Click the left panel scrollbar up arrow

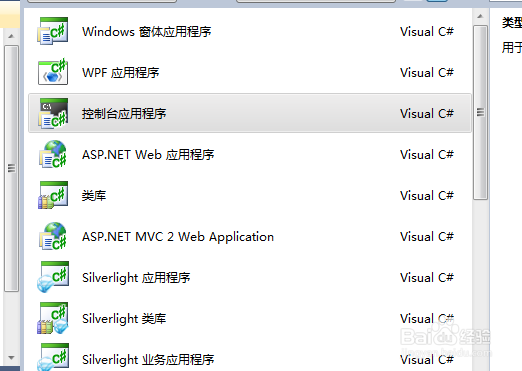coord(11,36)
